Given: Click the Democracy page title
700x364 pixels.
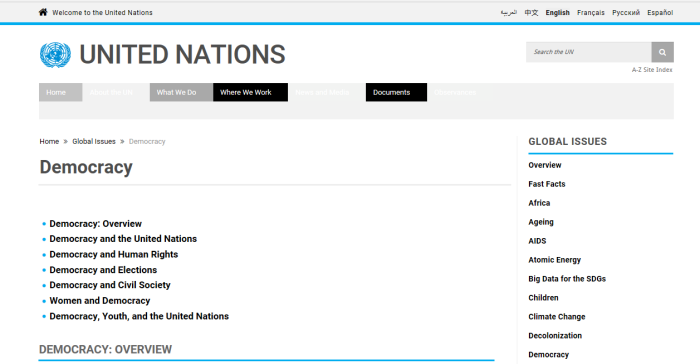Looking at the screenshot, I should [x=86, y=167].
